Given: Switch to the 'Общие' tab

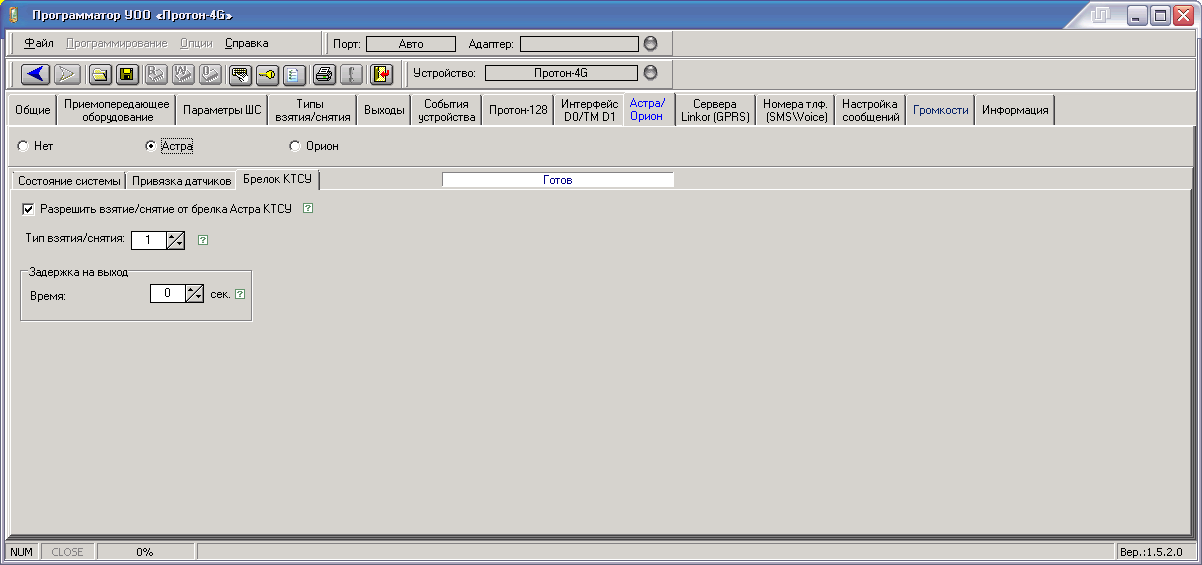Looking at the screenshot, I should point(32,110).
